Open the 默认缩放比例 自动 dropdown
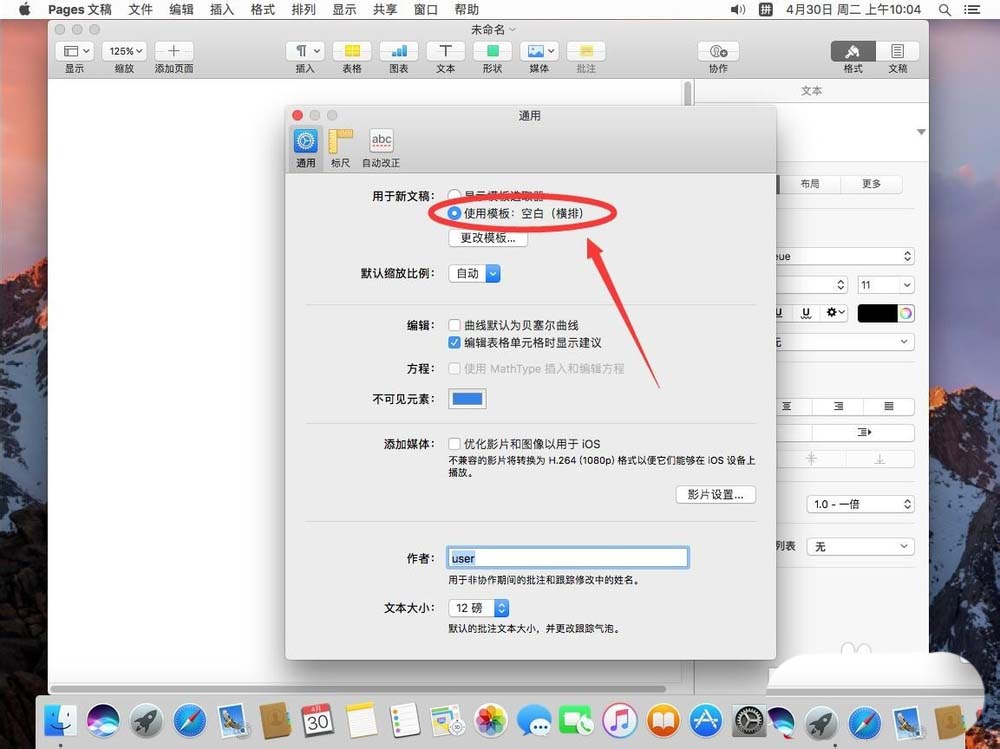 point(474,272)
